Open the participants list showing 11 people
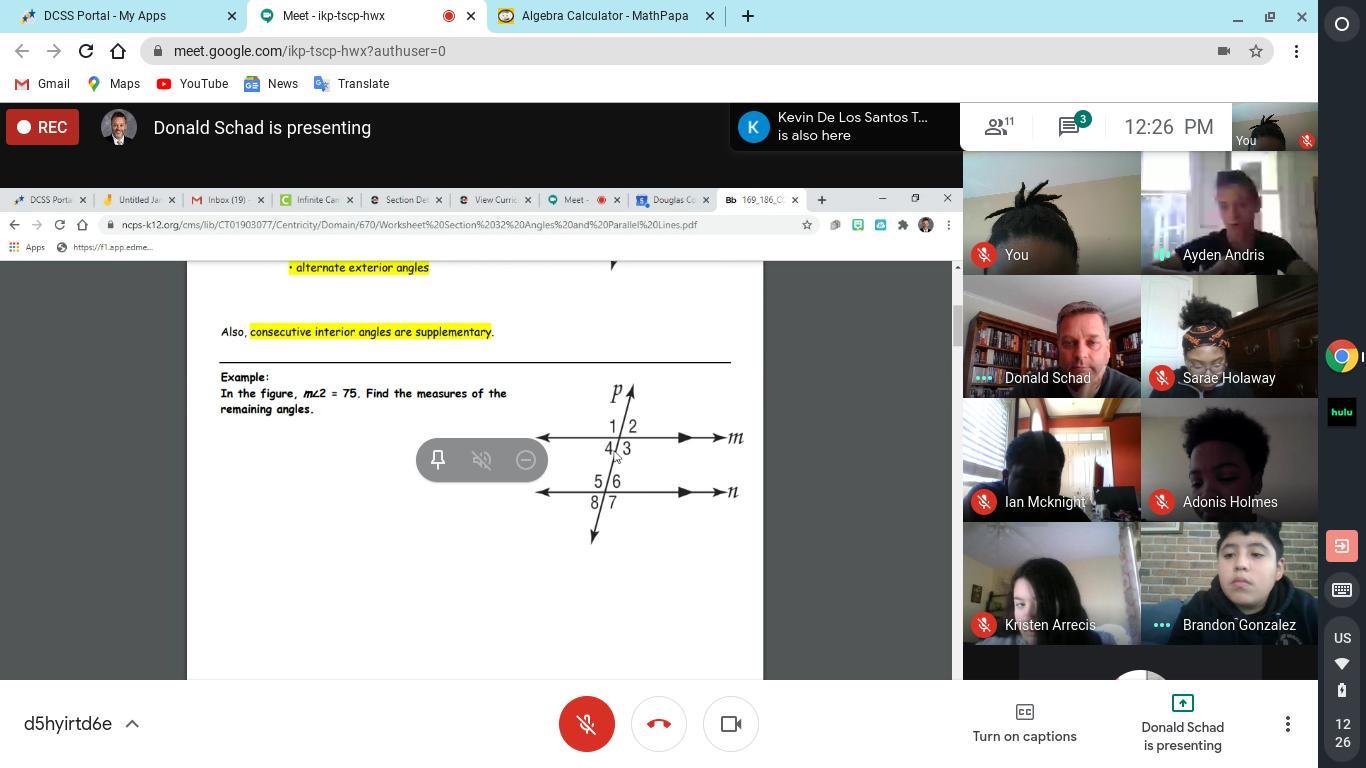Screen dimensions: 1366x768 point(999,127)
